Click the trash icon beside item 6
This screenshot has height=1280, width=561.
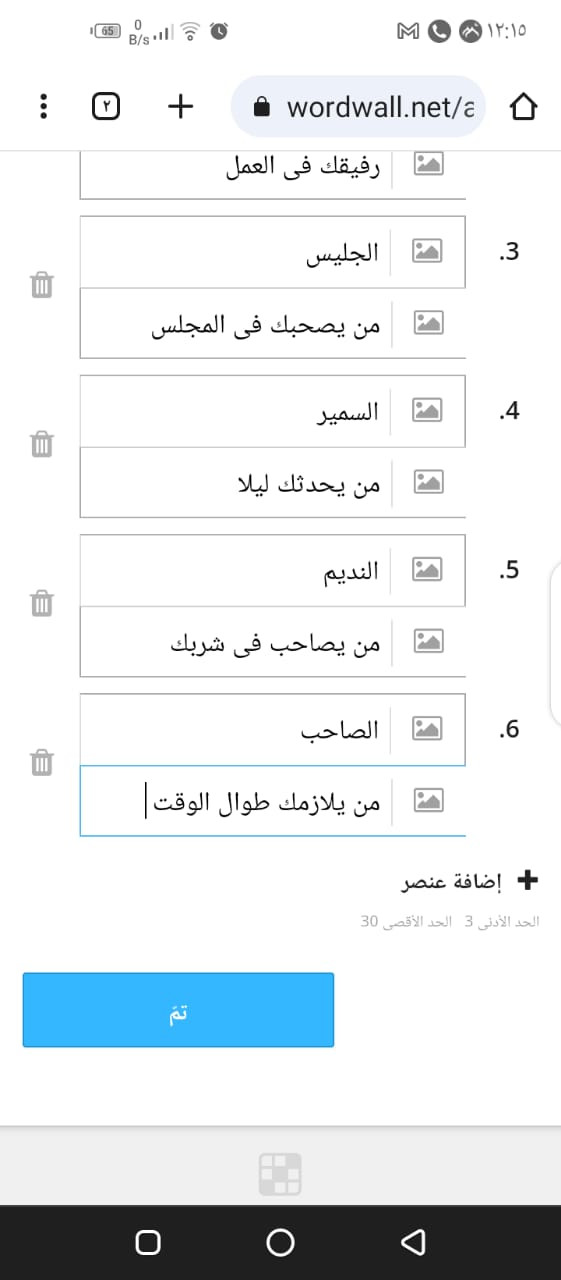(40, 763)
